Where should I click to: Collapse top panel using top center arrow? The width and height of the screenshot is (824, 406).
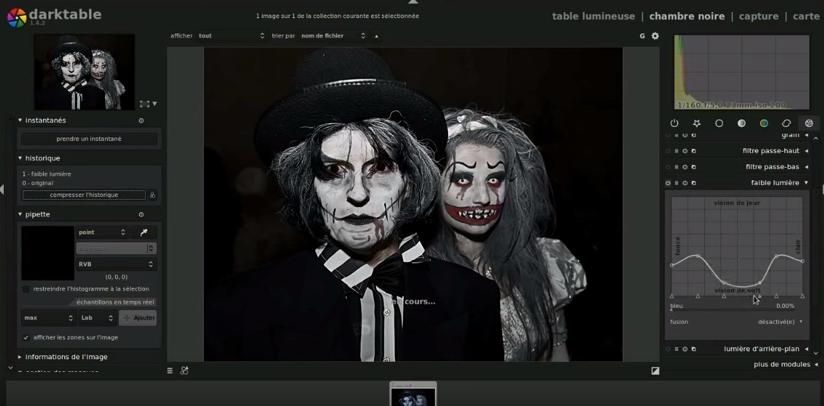click(413, 2)
